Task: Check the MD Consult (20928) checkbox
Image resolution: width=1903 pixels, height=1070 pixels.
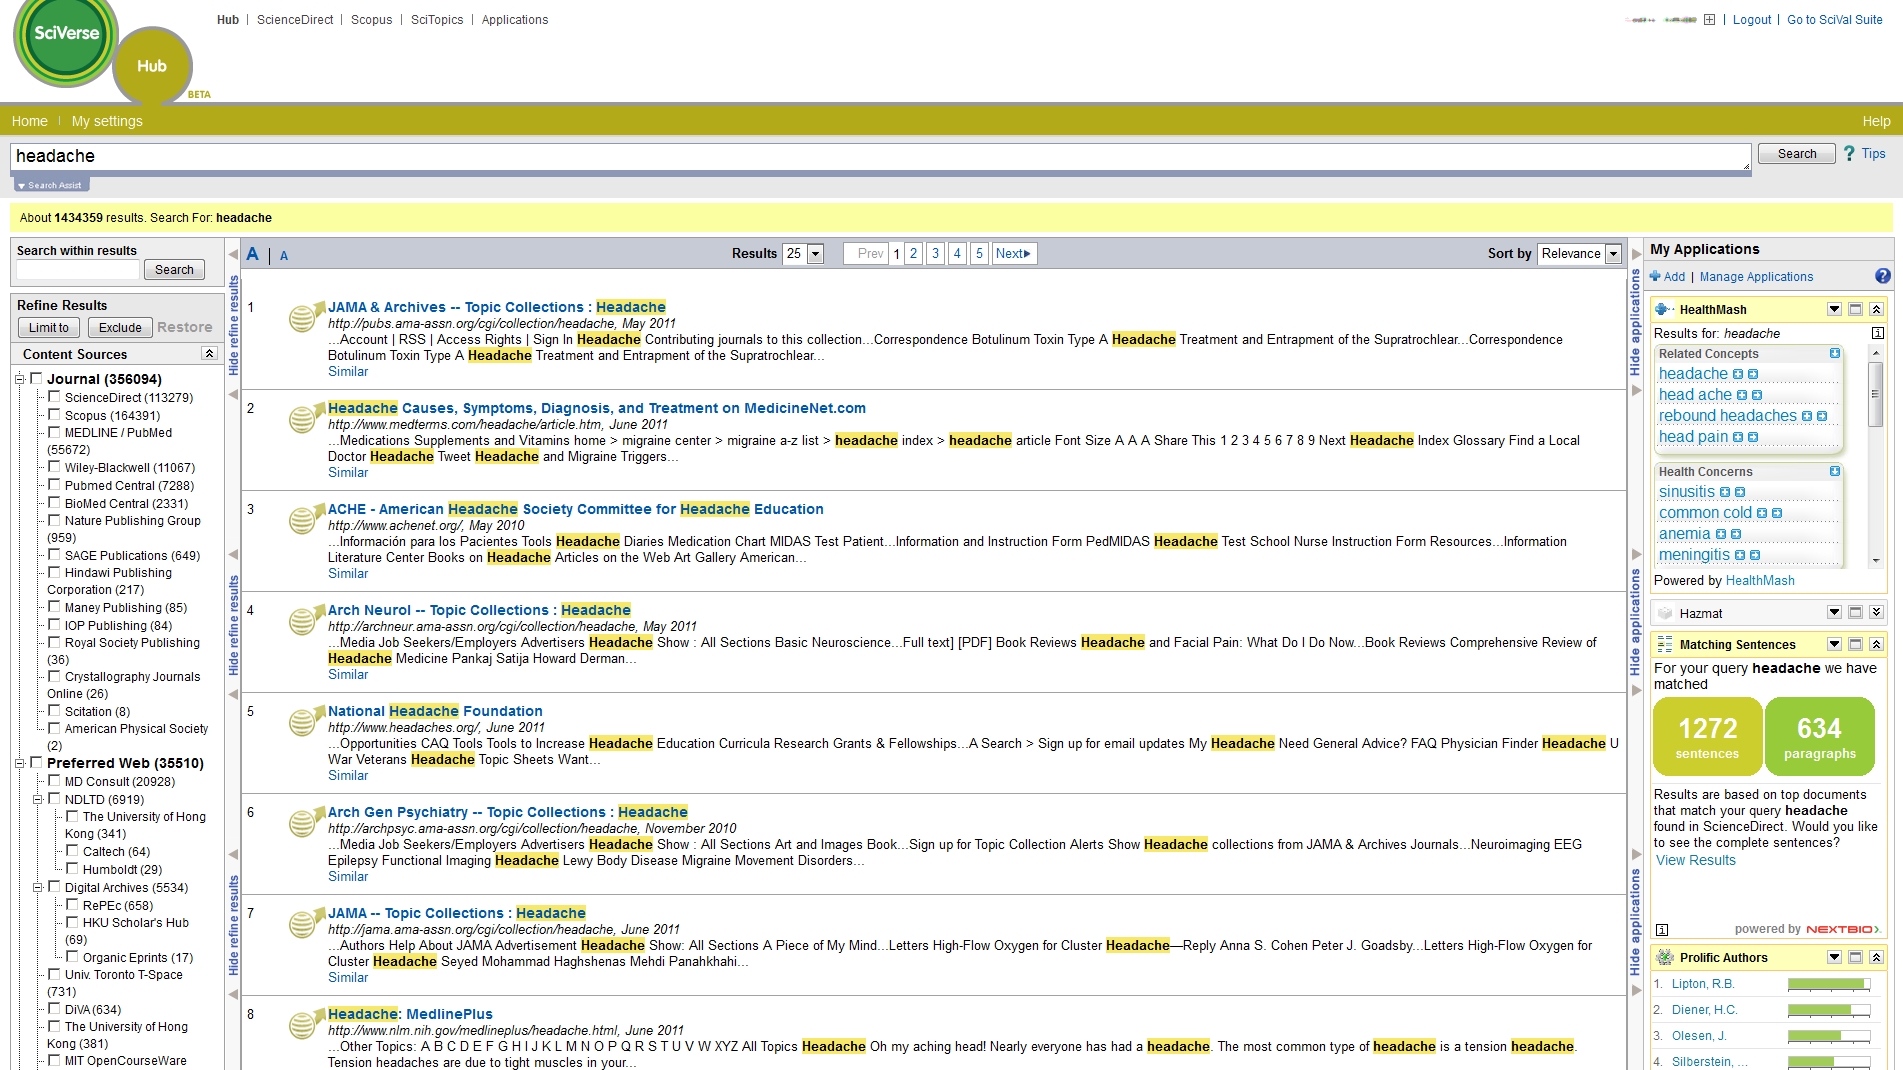Action: [x=55, y=780]
